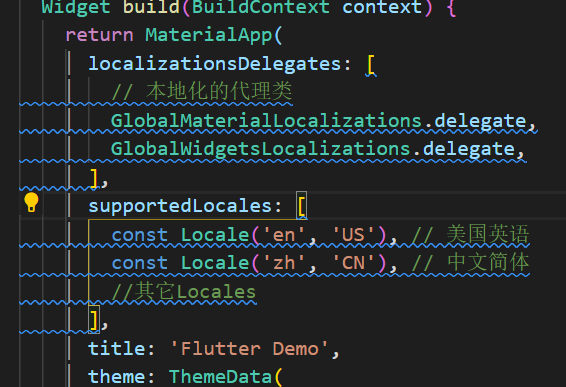Image resolution: width=566 pixels, height=387 pixels.
Task: Click the 'CN' string literal
Action: [353, 263]
